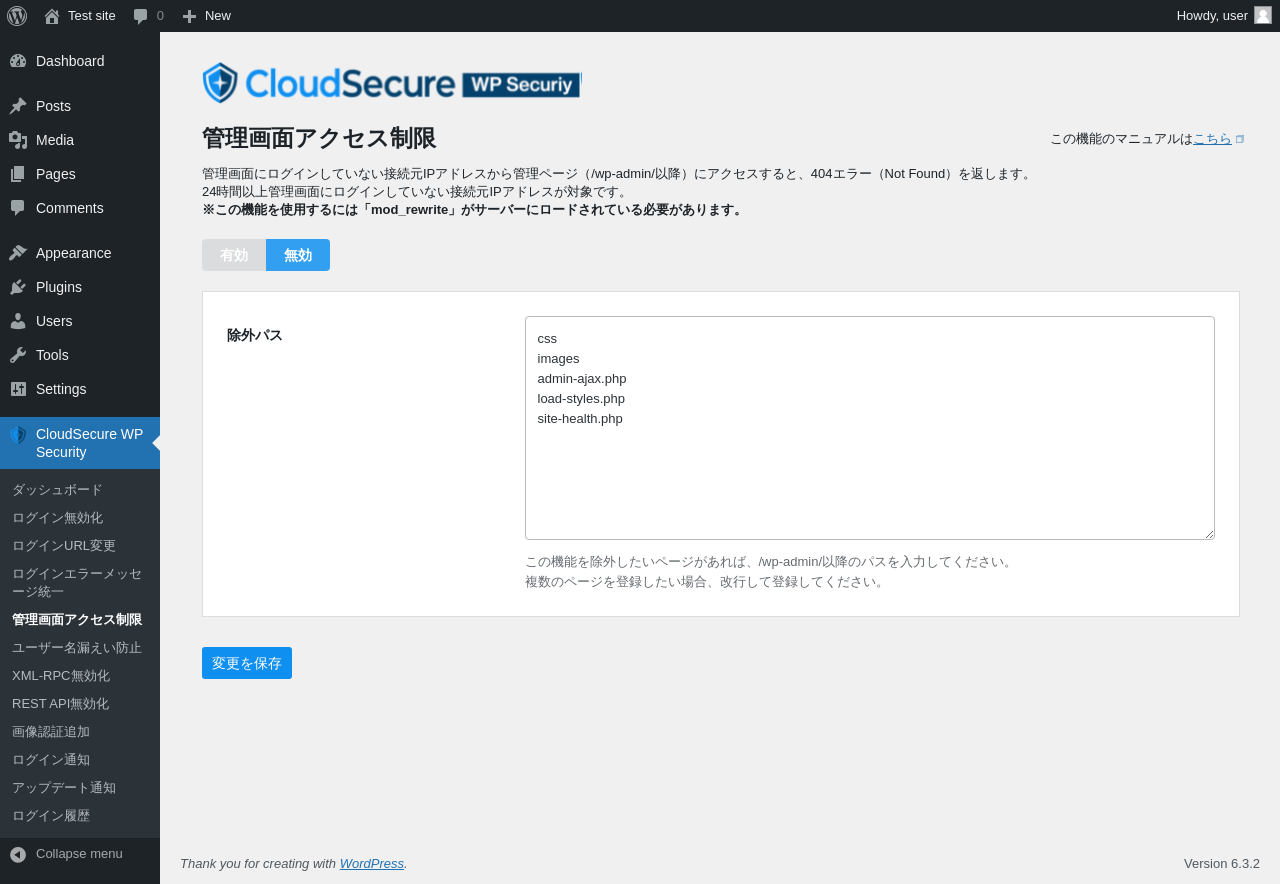Click Howdy, user account text

click(x=1212, y=16)
